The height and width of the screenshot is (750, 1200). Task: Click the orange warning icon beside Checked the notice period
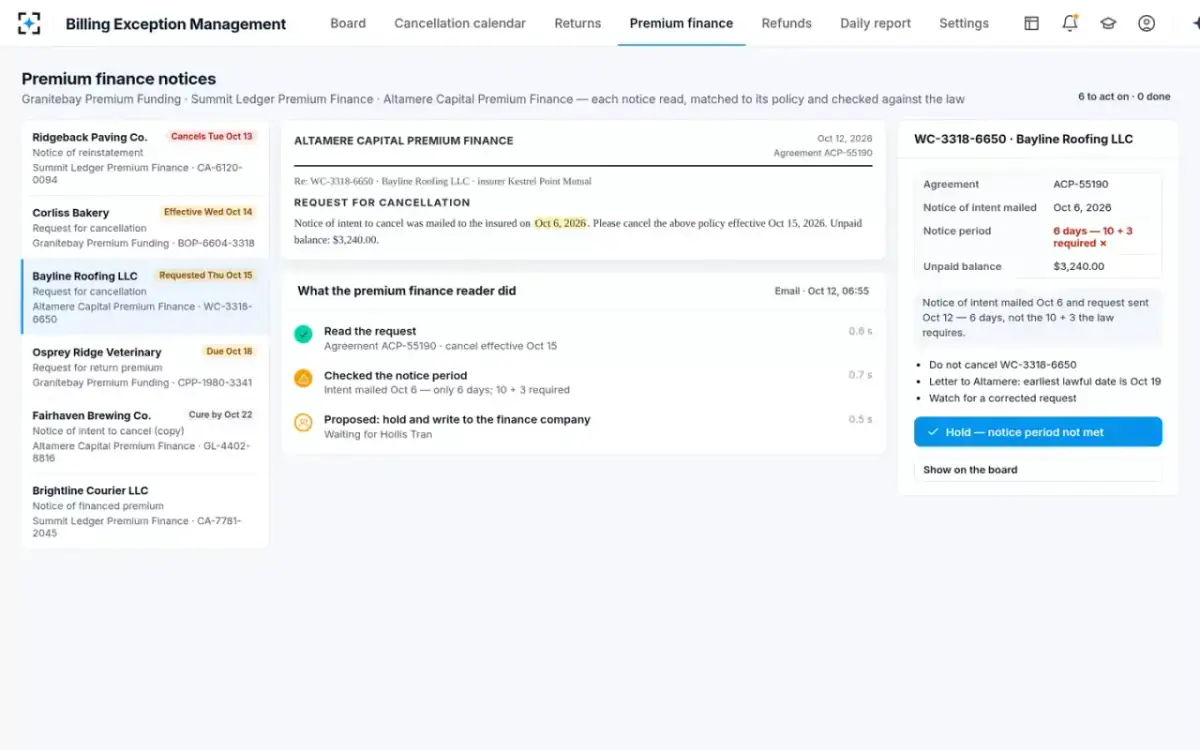(303, 378)
